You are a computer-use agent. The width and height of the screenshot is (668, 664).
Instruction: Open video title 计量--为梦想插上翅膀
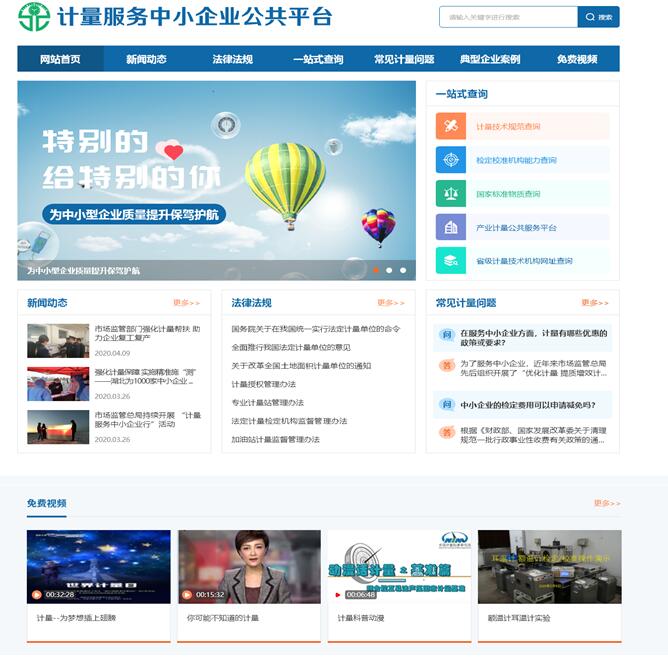pyautogui.click(x=76, y=618)
